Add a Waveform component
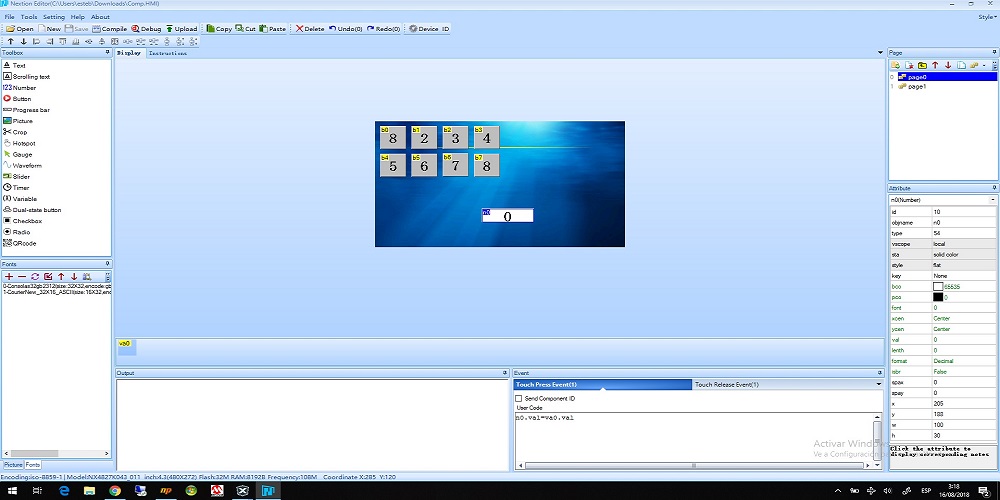The width and height of the screenshot is (1000, 500). pos(22,165)
